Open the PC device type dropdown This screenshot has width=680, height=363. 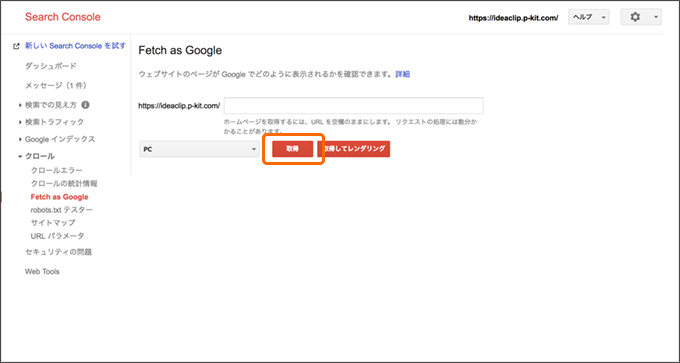pyautogui.click(x=199, y=149)
